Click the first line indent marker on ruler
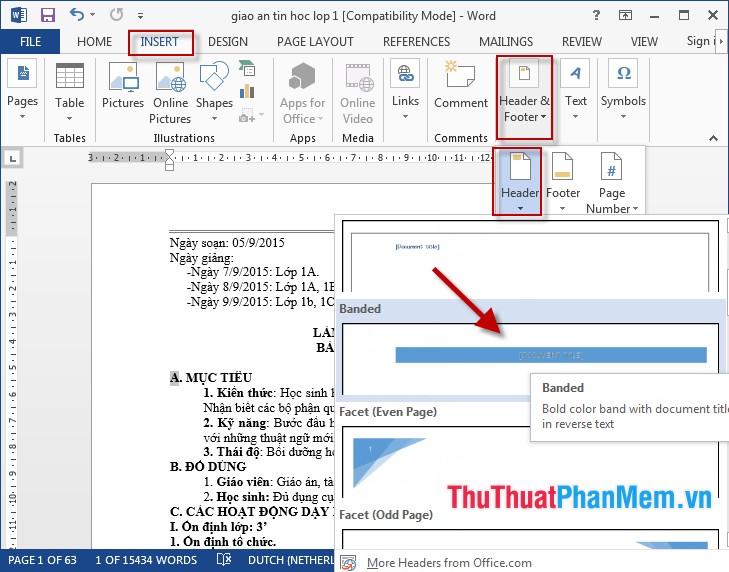Viewport: 729px width, 572px height. click(x=170, y=153)
